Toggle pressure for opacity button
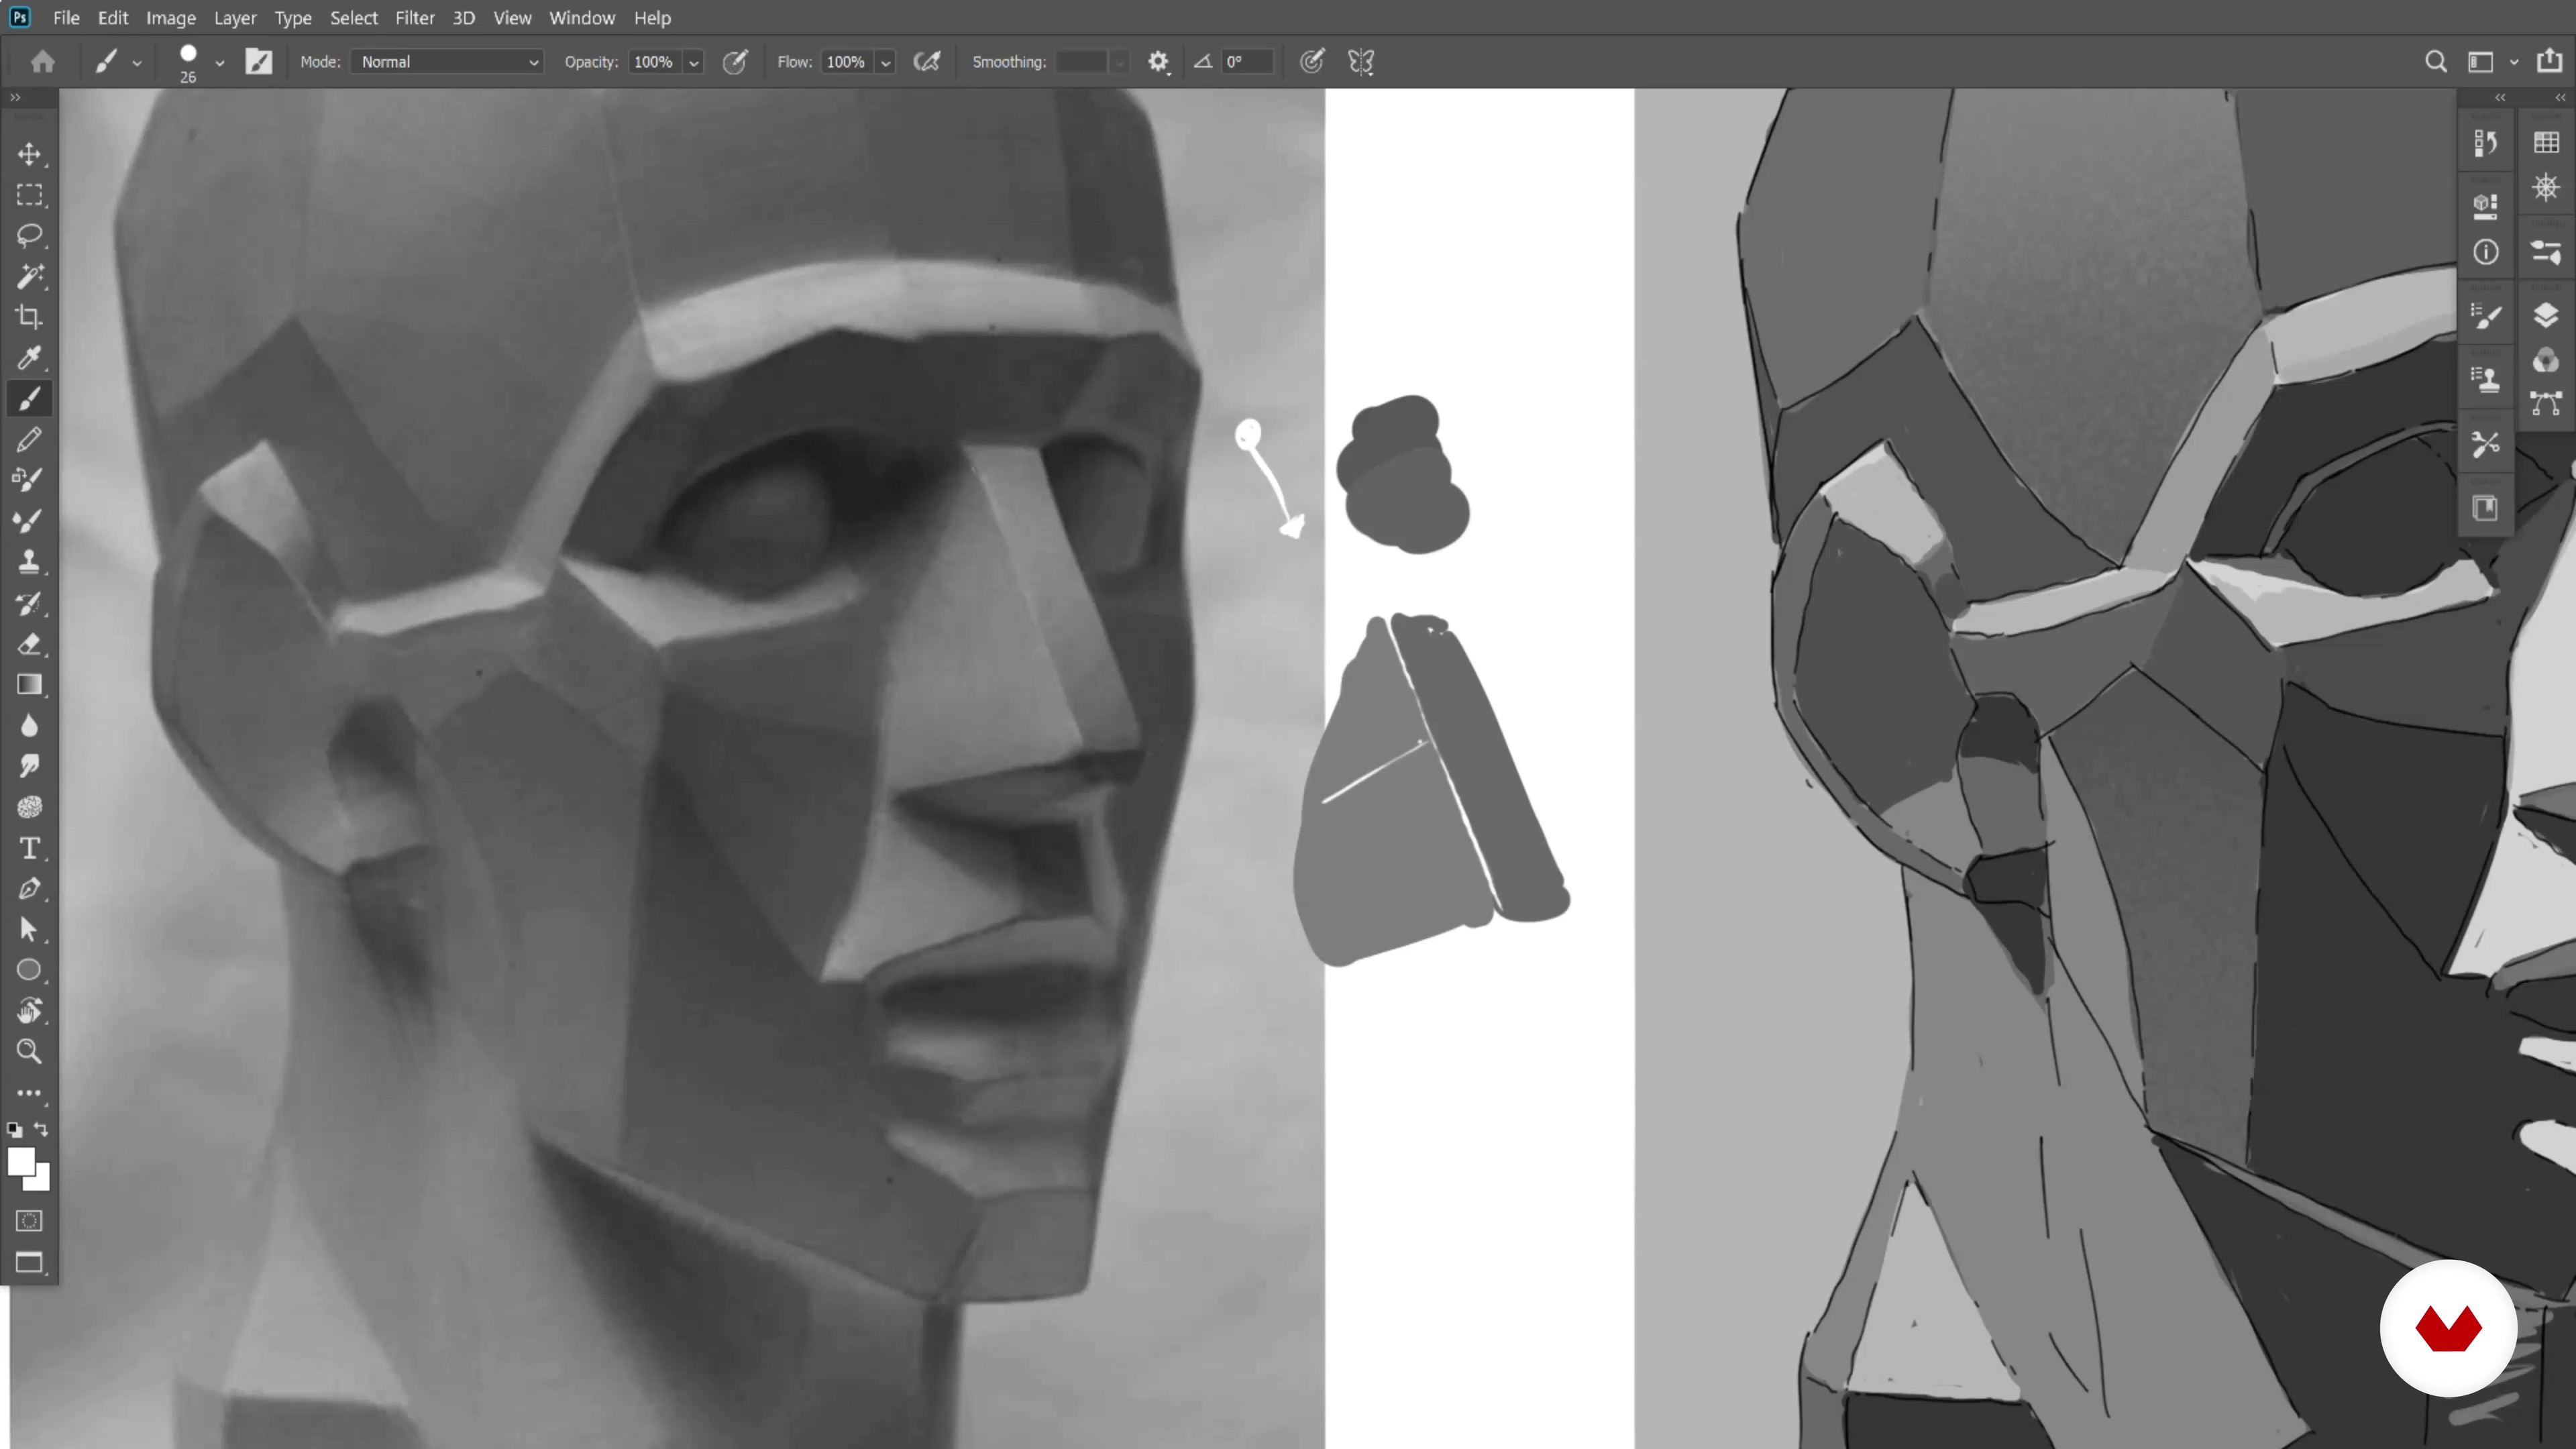 tap(735, 62)
